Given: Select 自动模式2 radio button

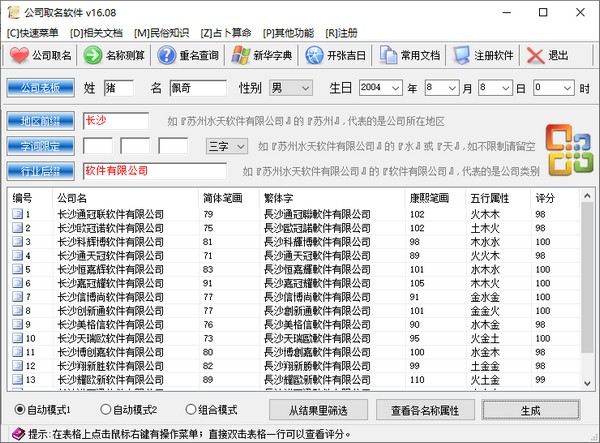Looking at the screenshot, I should [106, 410].
